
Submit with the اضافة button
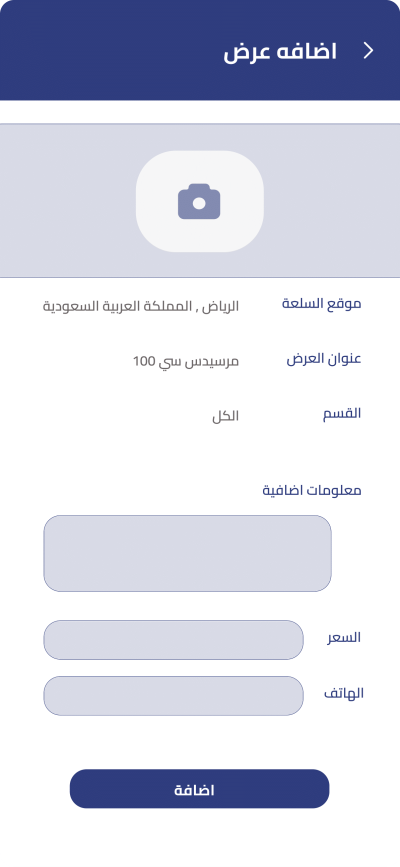[199, 788]
